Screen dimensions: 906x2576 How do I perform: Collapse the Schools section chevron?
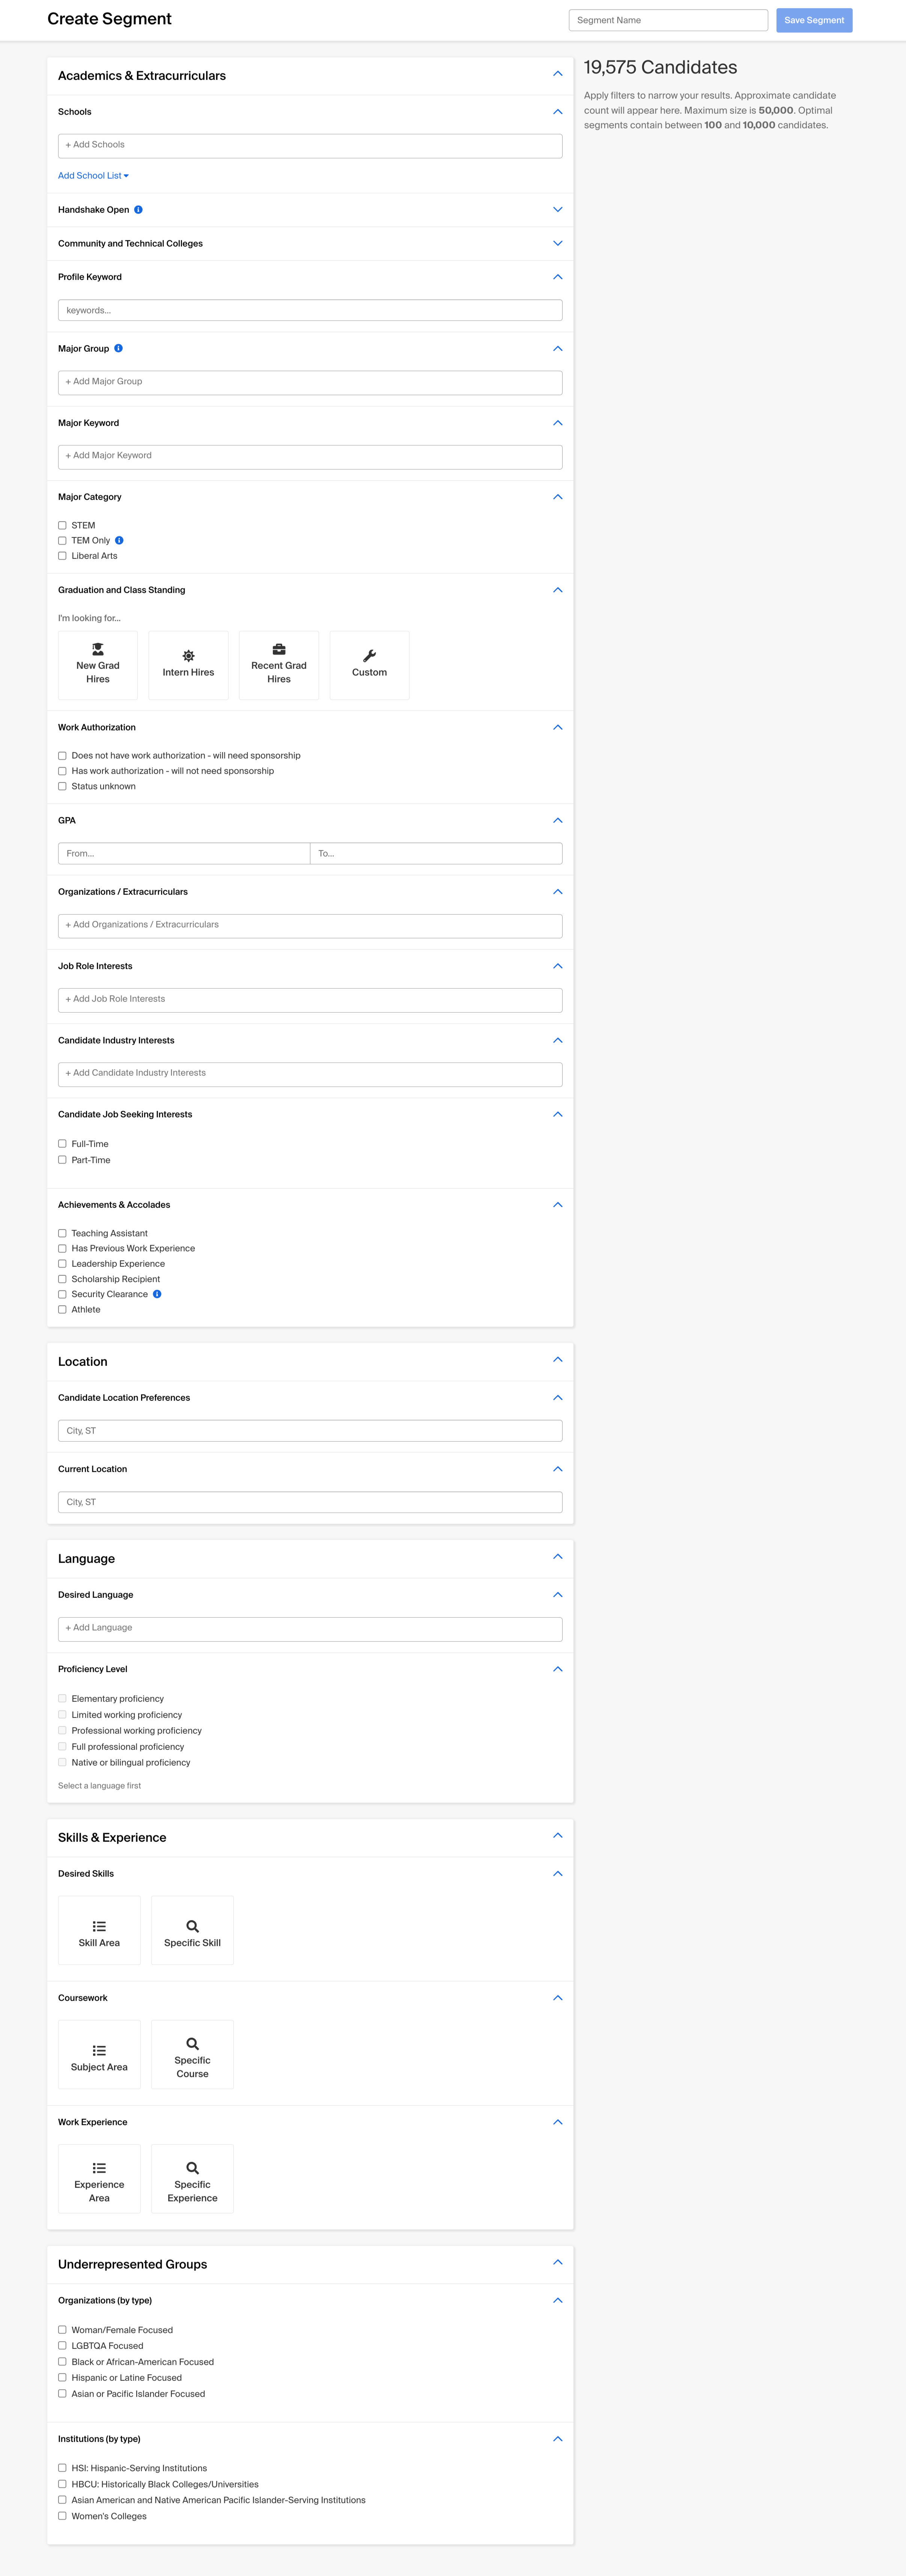(x=558, y=112)
